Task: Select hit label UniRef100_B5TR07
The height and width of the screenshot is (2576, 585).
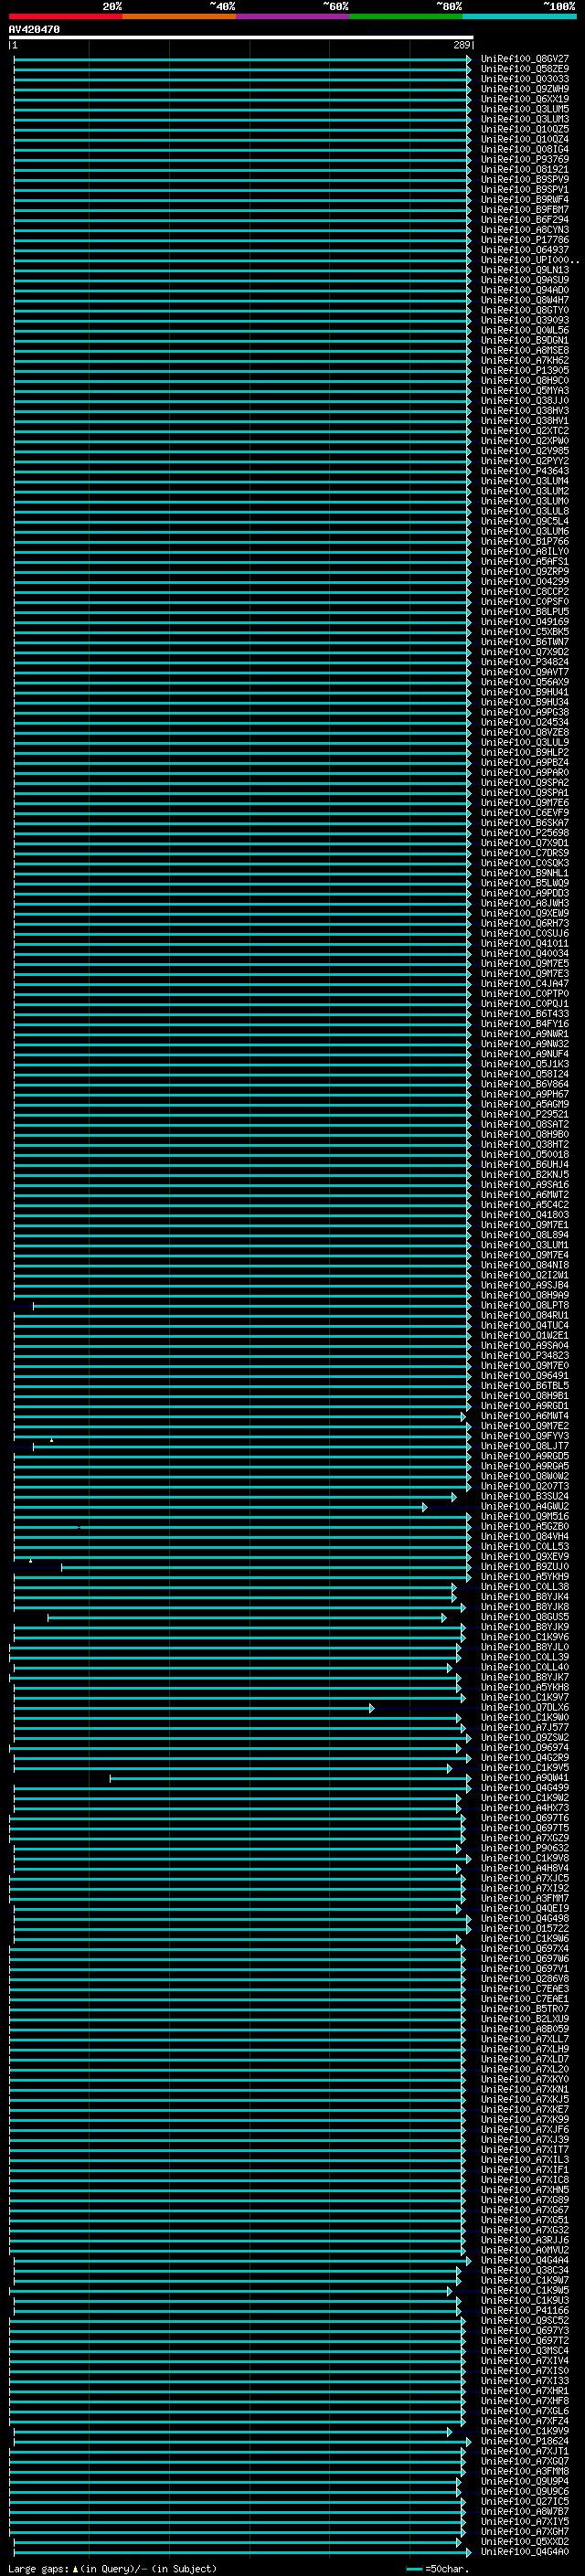Action: [525, 2009]
